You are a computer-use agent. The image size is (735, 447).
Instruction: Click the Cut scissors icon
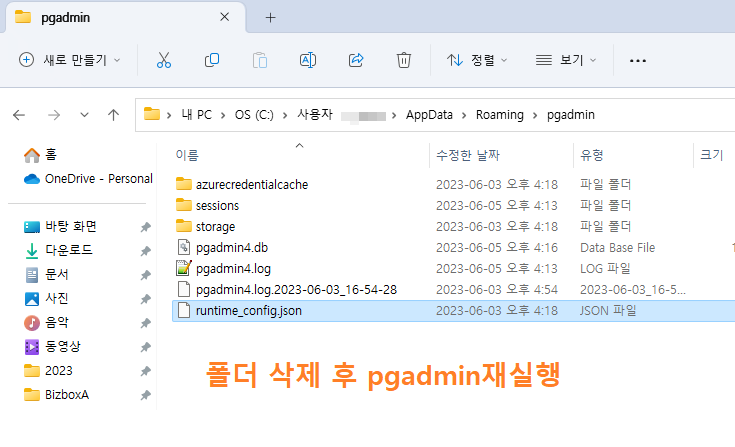pyautogui.click(x=164, y=60)
